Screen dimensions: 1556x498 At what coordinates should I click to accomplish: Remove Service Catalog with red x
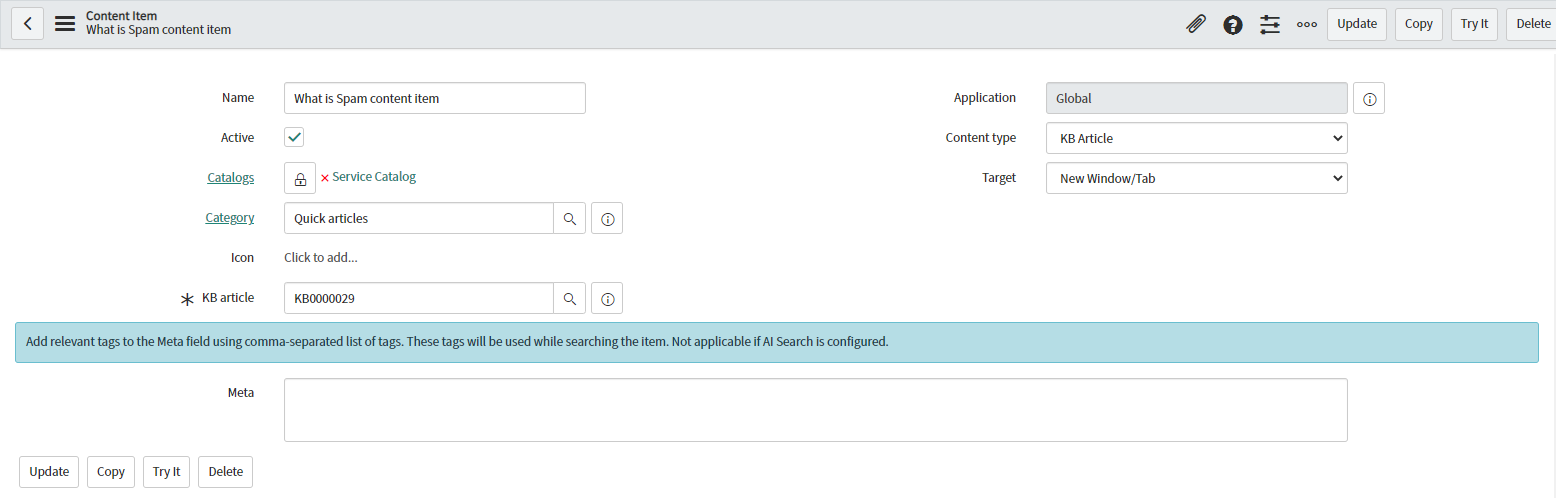(x=324, y=178)
